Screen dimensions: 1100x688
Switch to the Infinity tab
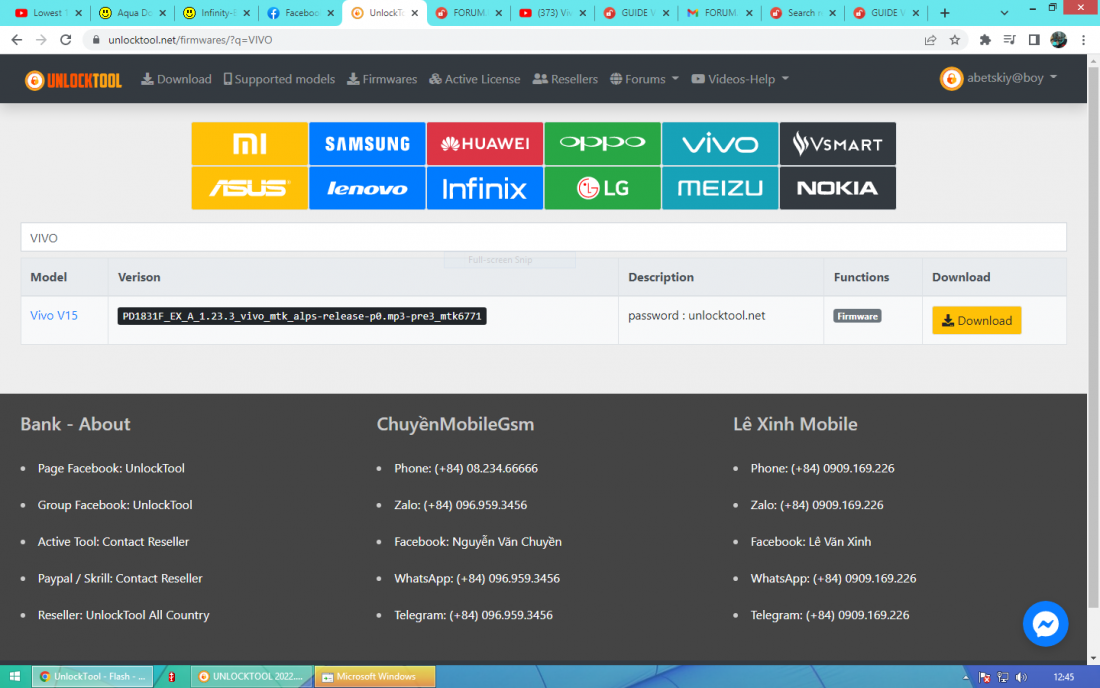coord(216,13)
